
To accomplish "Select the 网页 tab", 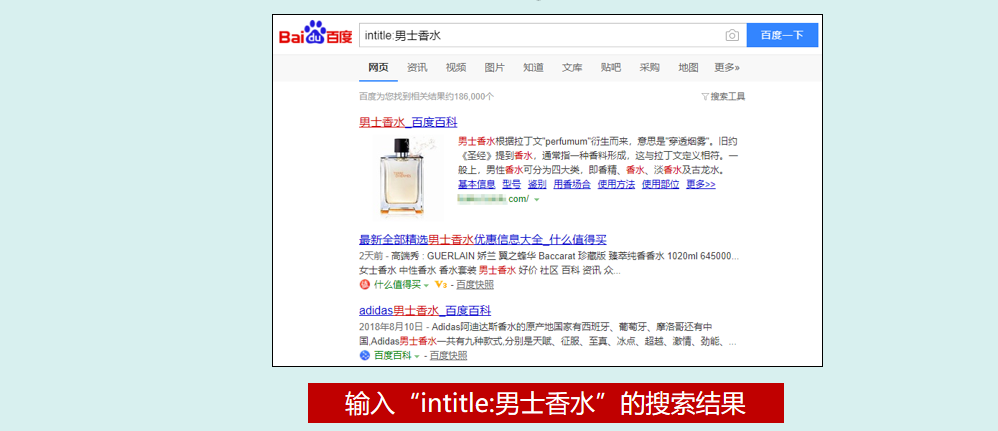I will click(x=378, y=67).
